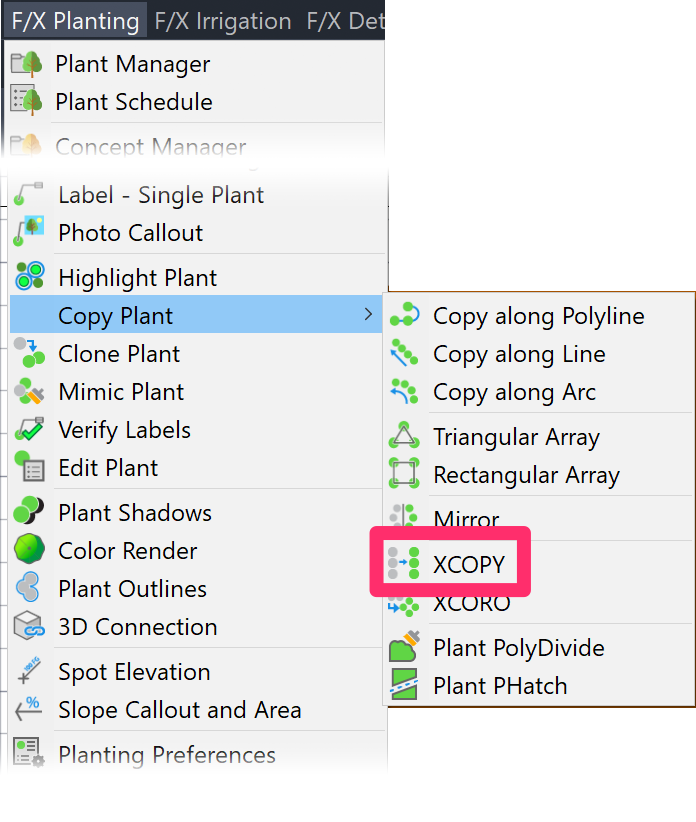Select the Triangular Array icon

click(404, 436)
